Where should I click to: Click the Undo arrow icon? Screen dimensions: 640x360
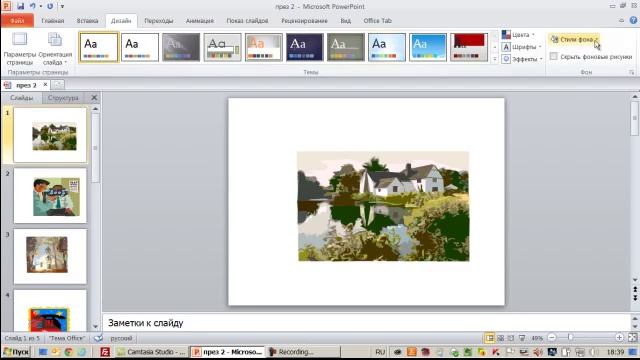(x=32, y=6)
